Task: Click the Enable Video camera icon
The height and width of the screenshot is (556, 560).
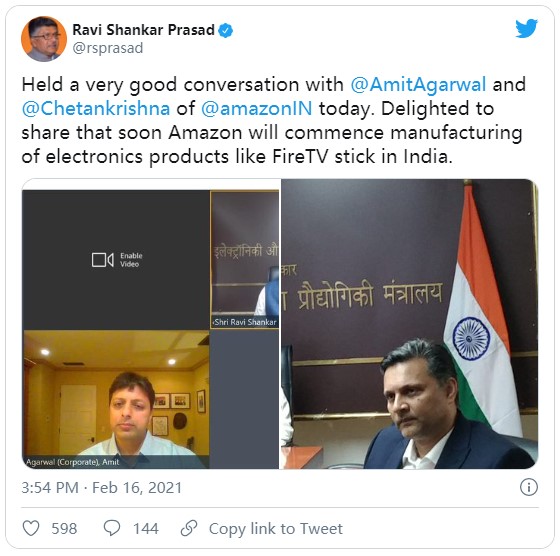Action: point(102,260)
